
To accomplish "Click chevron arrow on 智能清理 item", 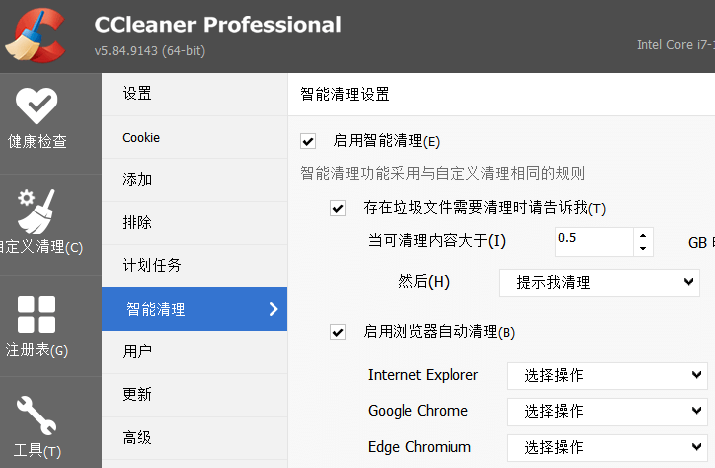I will (273, 309).
